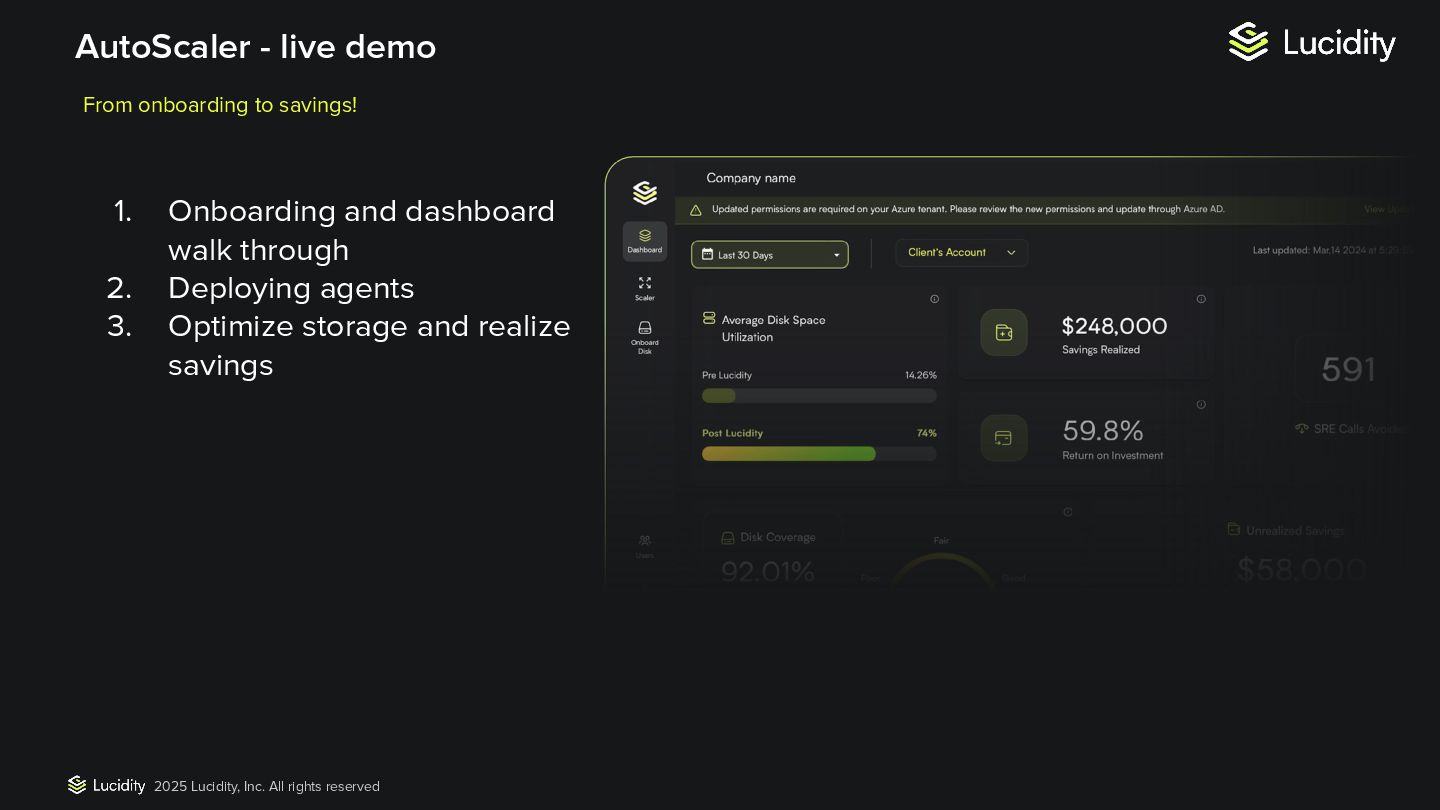Click info icon on Savings Realized card
The width and height of the screenshot is (1440, 810).
tap(1201, 299)
